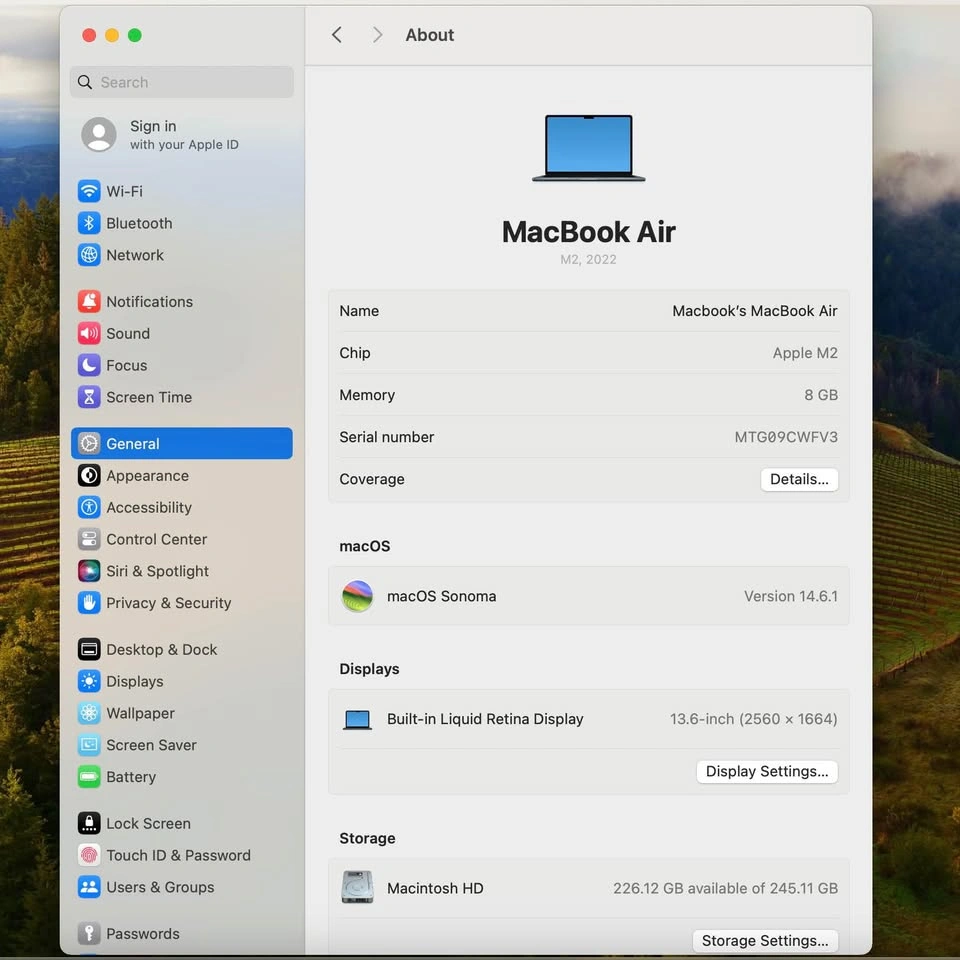Screen dimensions: 960x960
Task: Open Screen Saver icon
Action: point(89,744)
